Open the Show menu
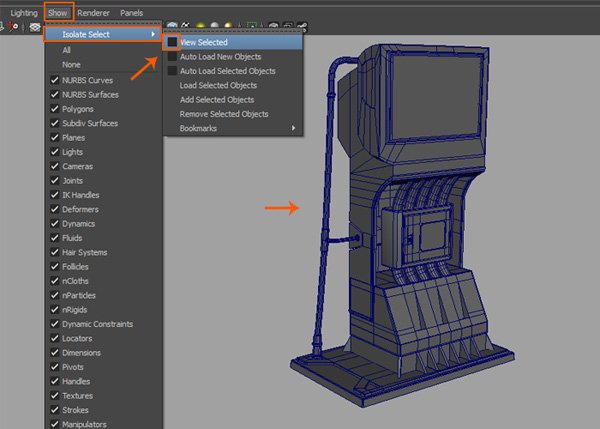 click(57, 13)
